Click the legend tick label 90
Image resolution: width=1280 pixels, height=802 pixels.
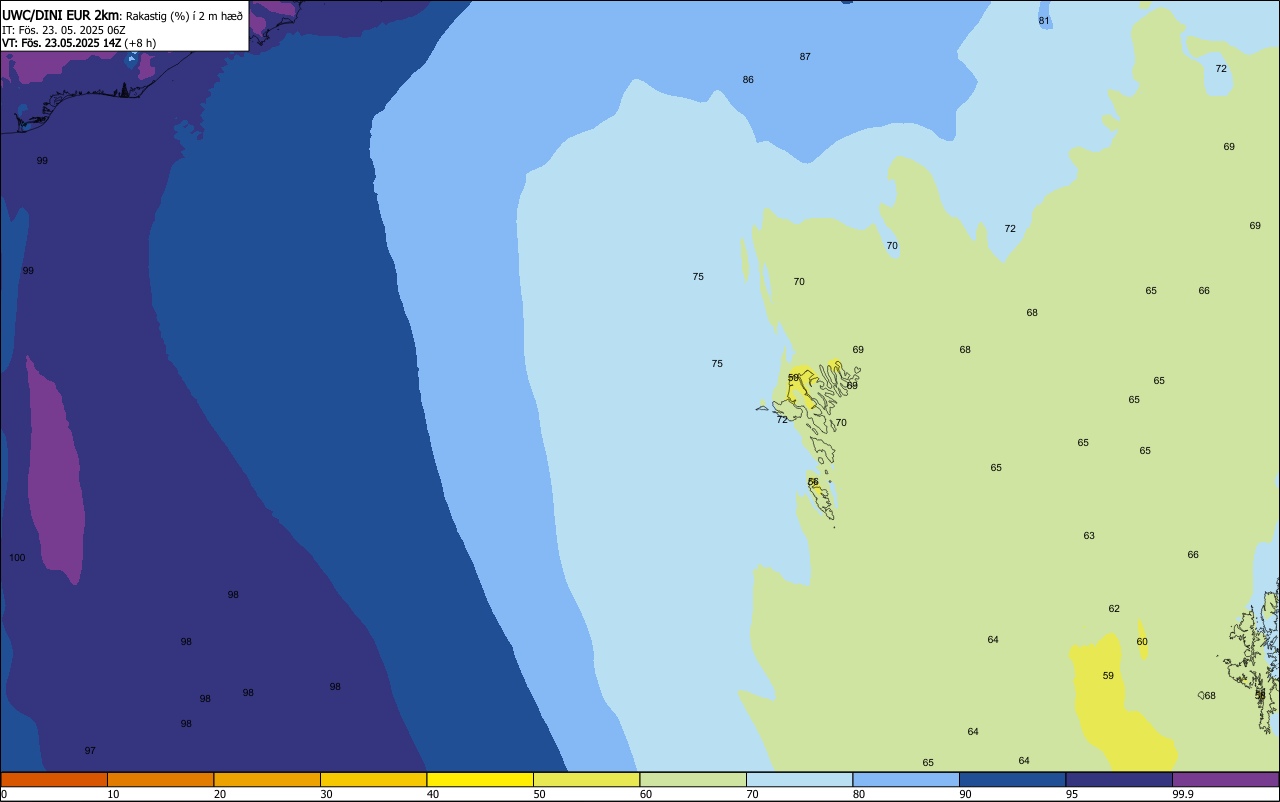click(x=965, y=794)
